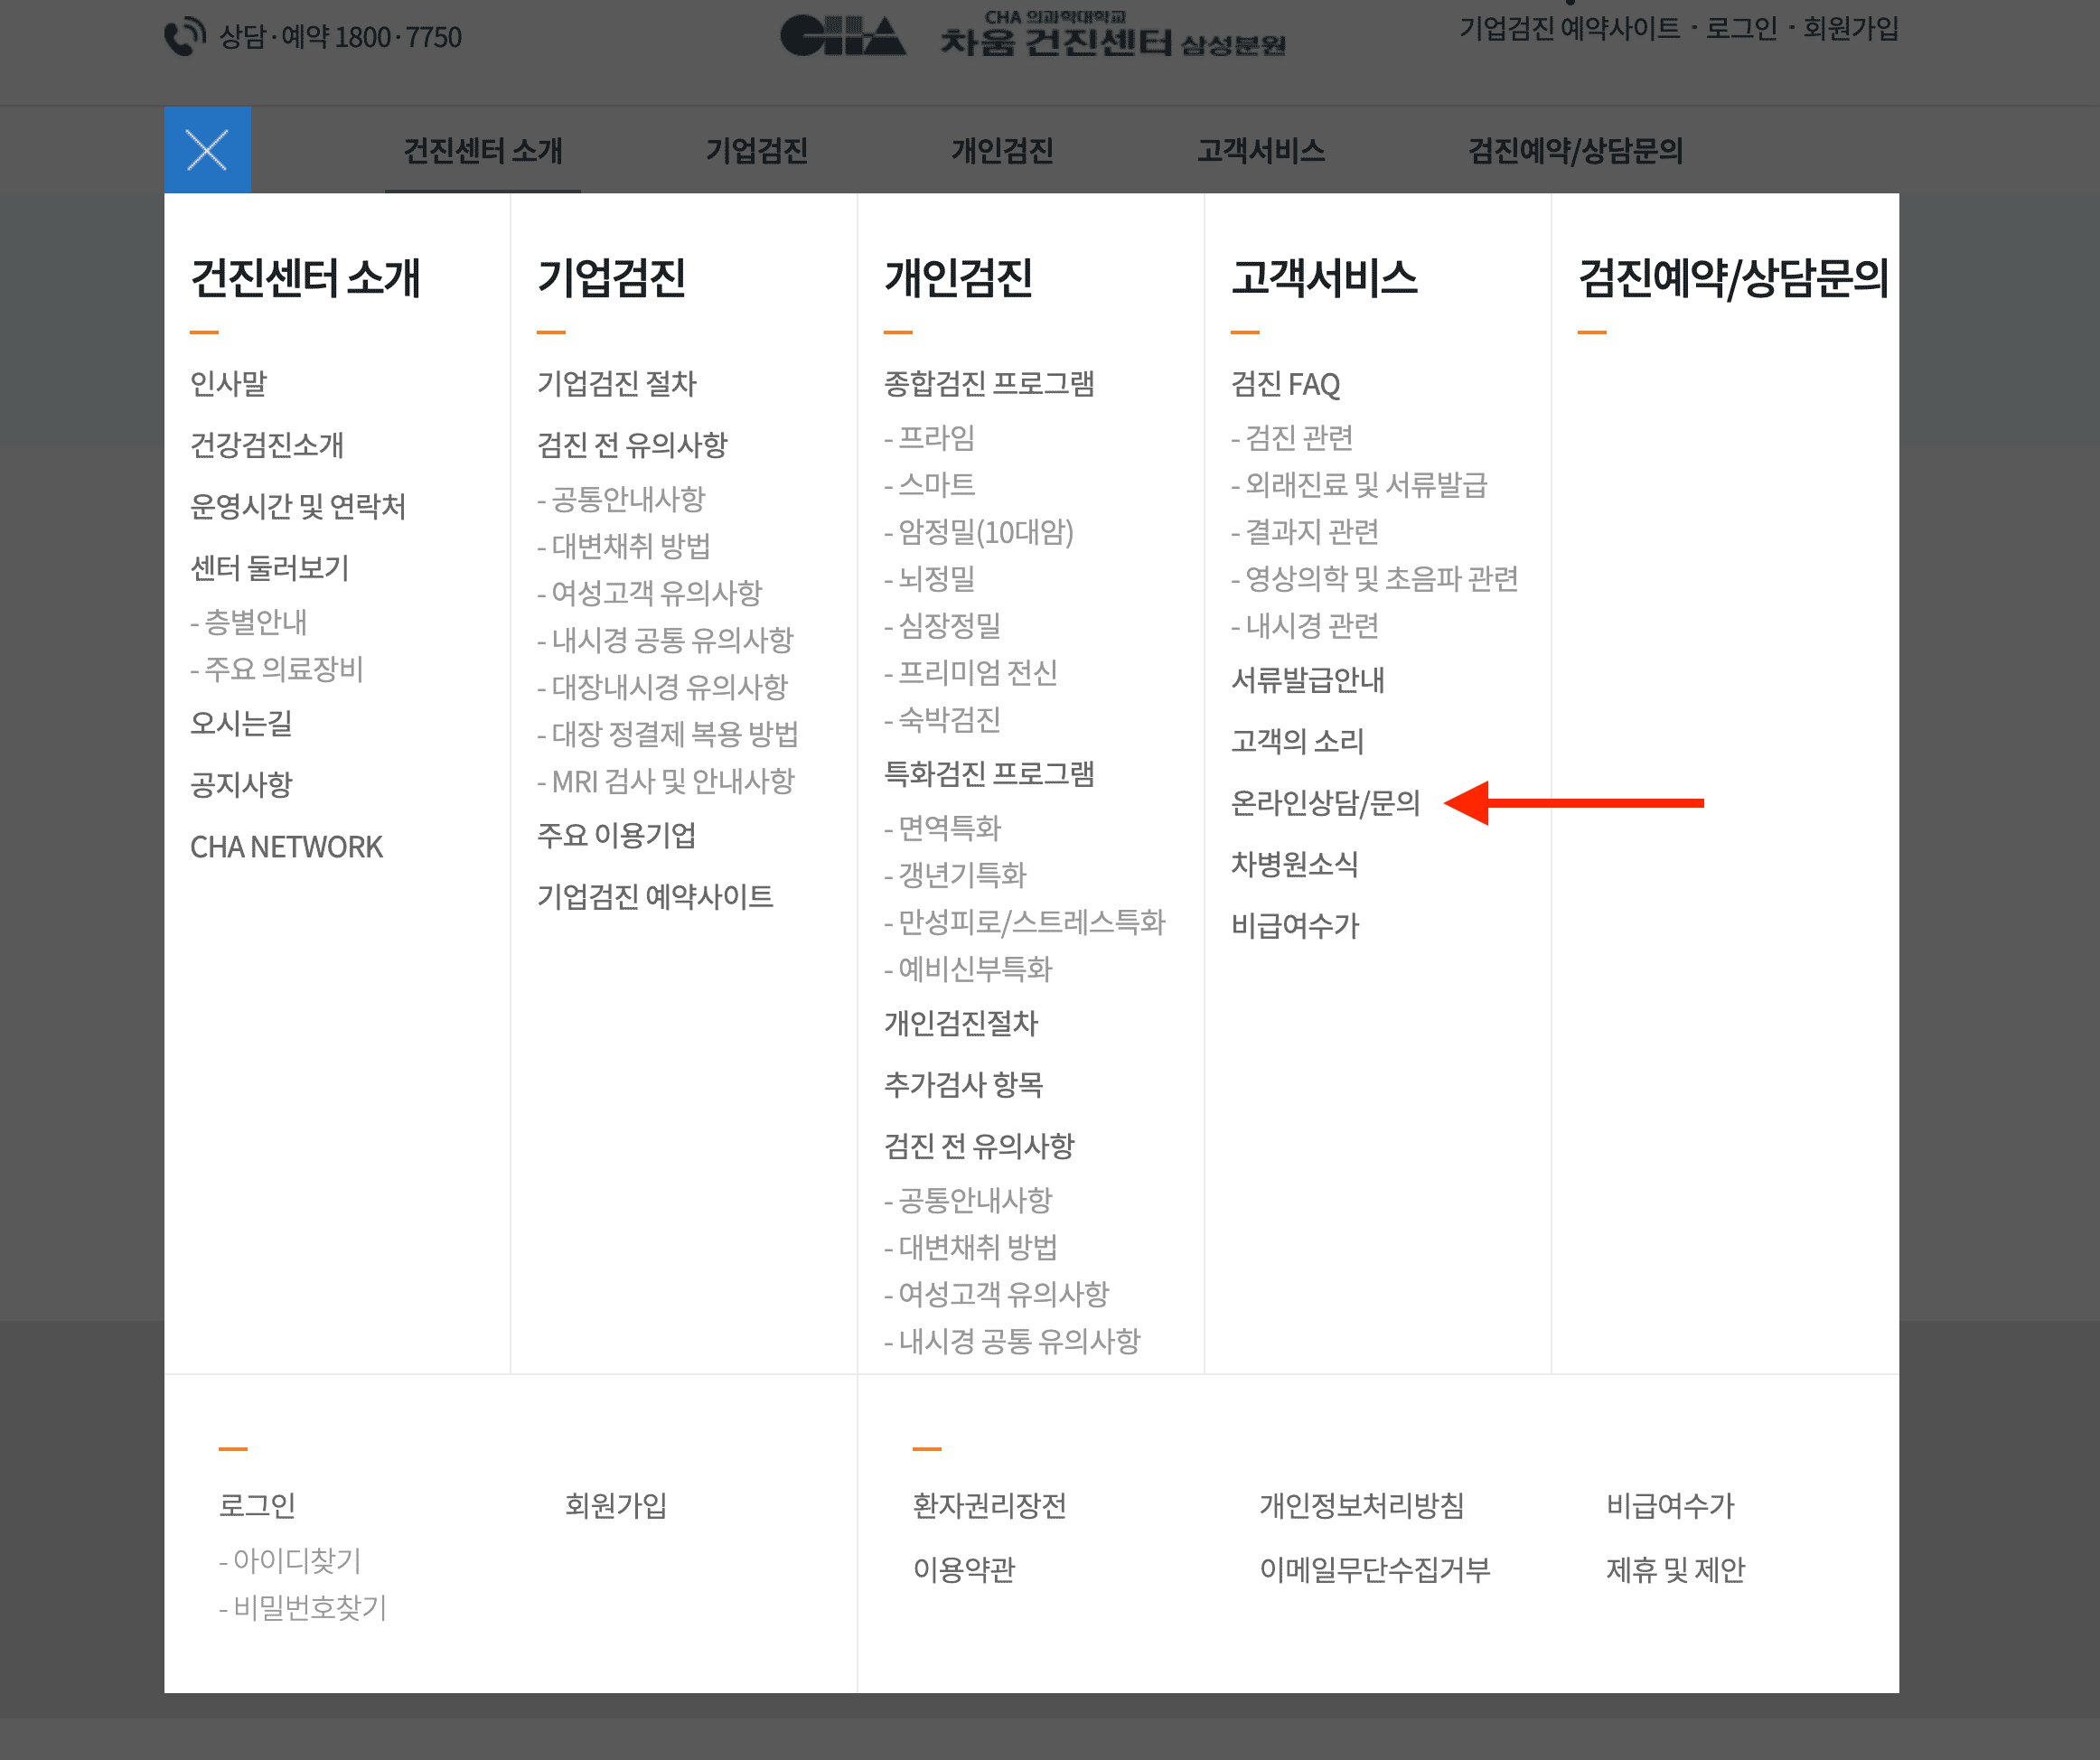Open 검진 FAQ link
2100x1760 pixels.
[x=1285, y=384]
